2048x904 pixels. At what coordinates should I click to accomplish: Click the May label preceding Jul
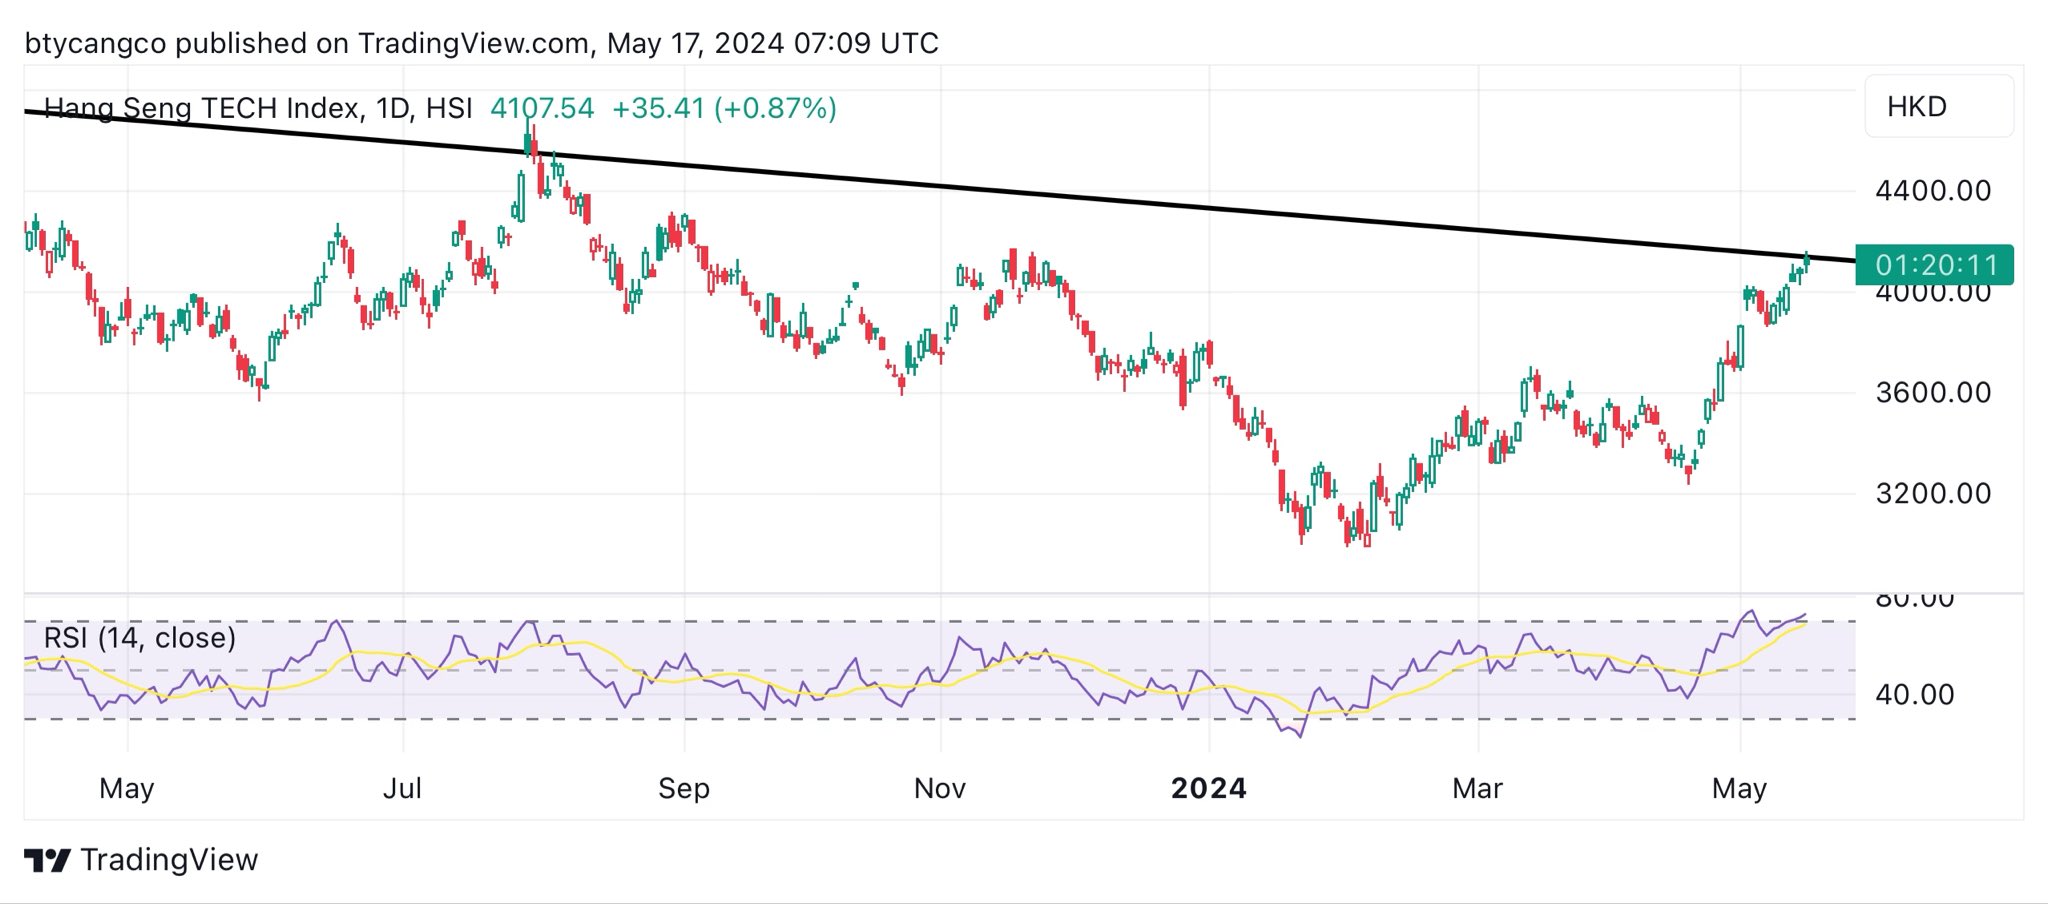[127, 789]
